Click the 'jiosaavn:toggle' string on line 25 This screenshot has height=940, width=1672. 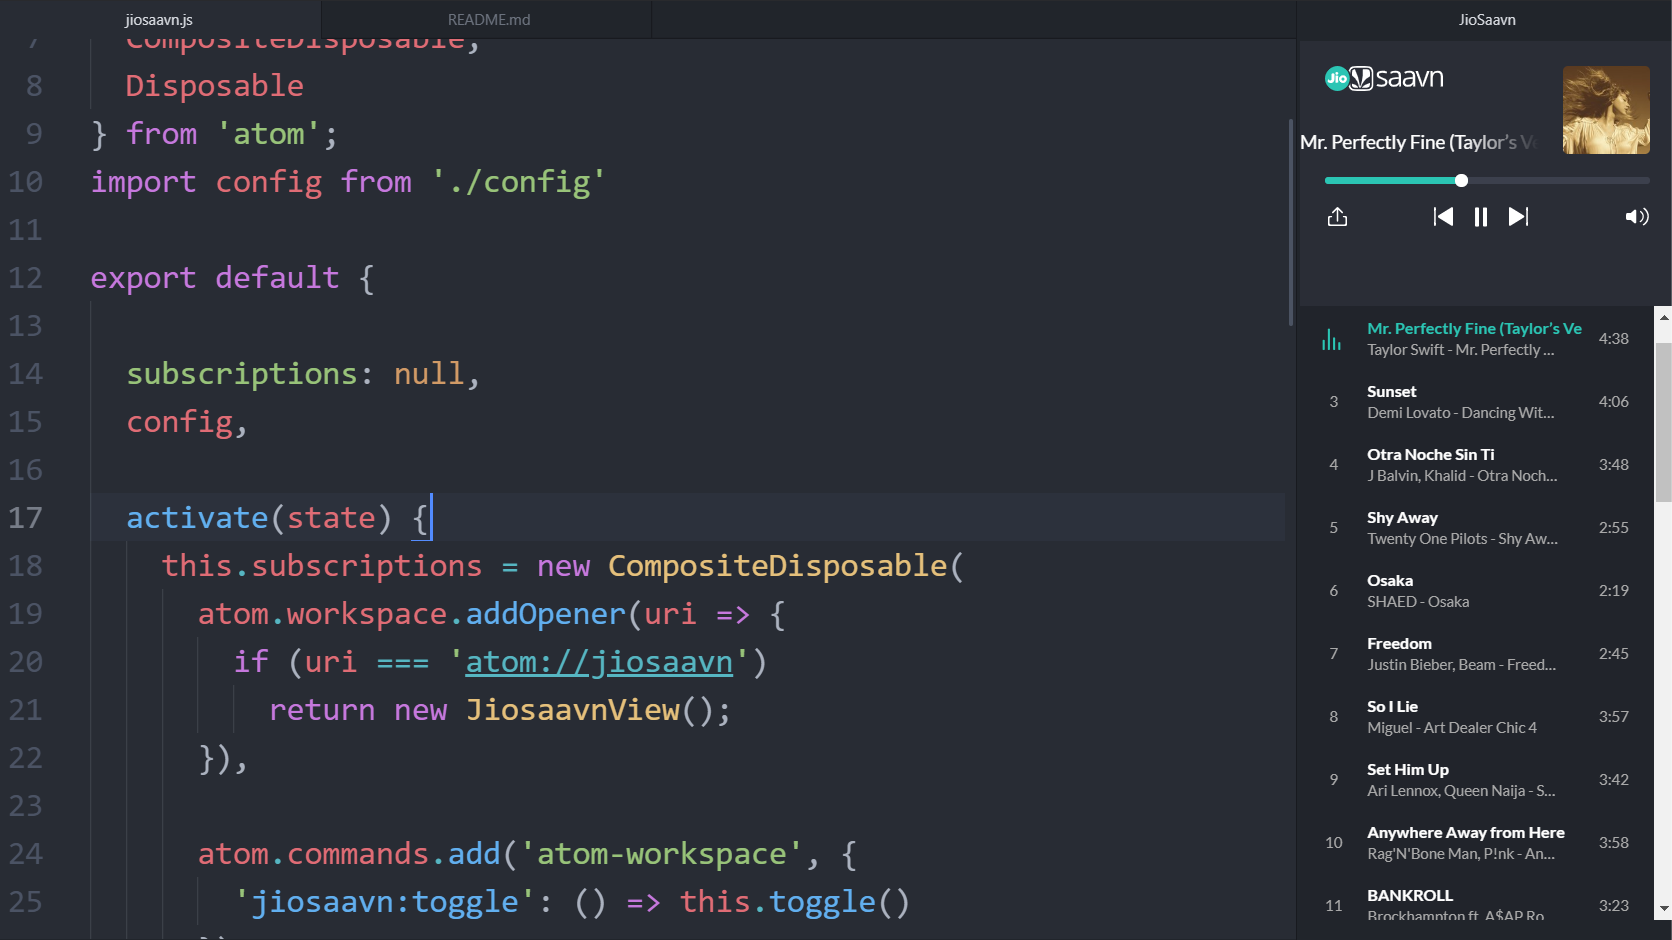[385, 902]
